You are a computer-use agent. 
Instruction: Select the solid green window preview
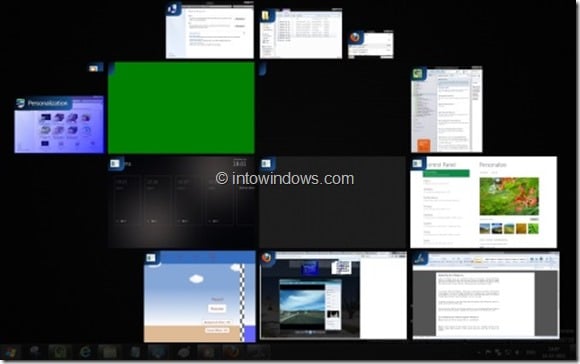click(x=181, y=108)
